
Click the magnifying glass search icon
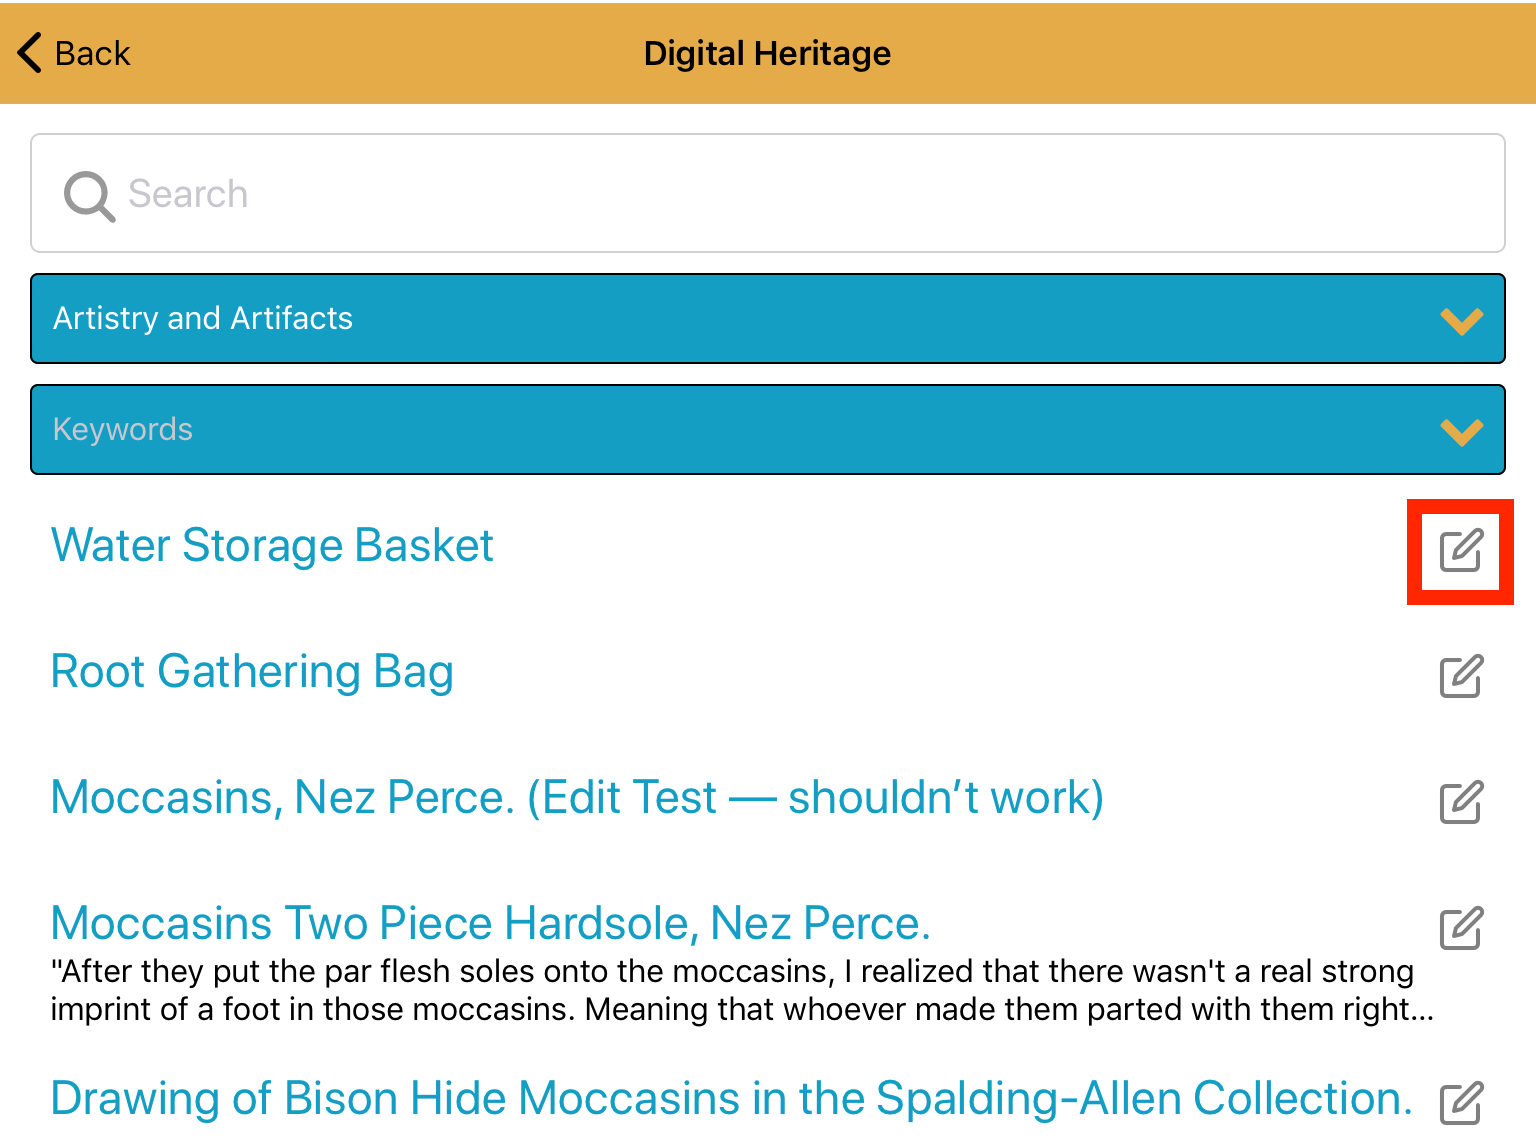[89, 195]
